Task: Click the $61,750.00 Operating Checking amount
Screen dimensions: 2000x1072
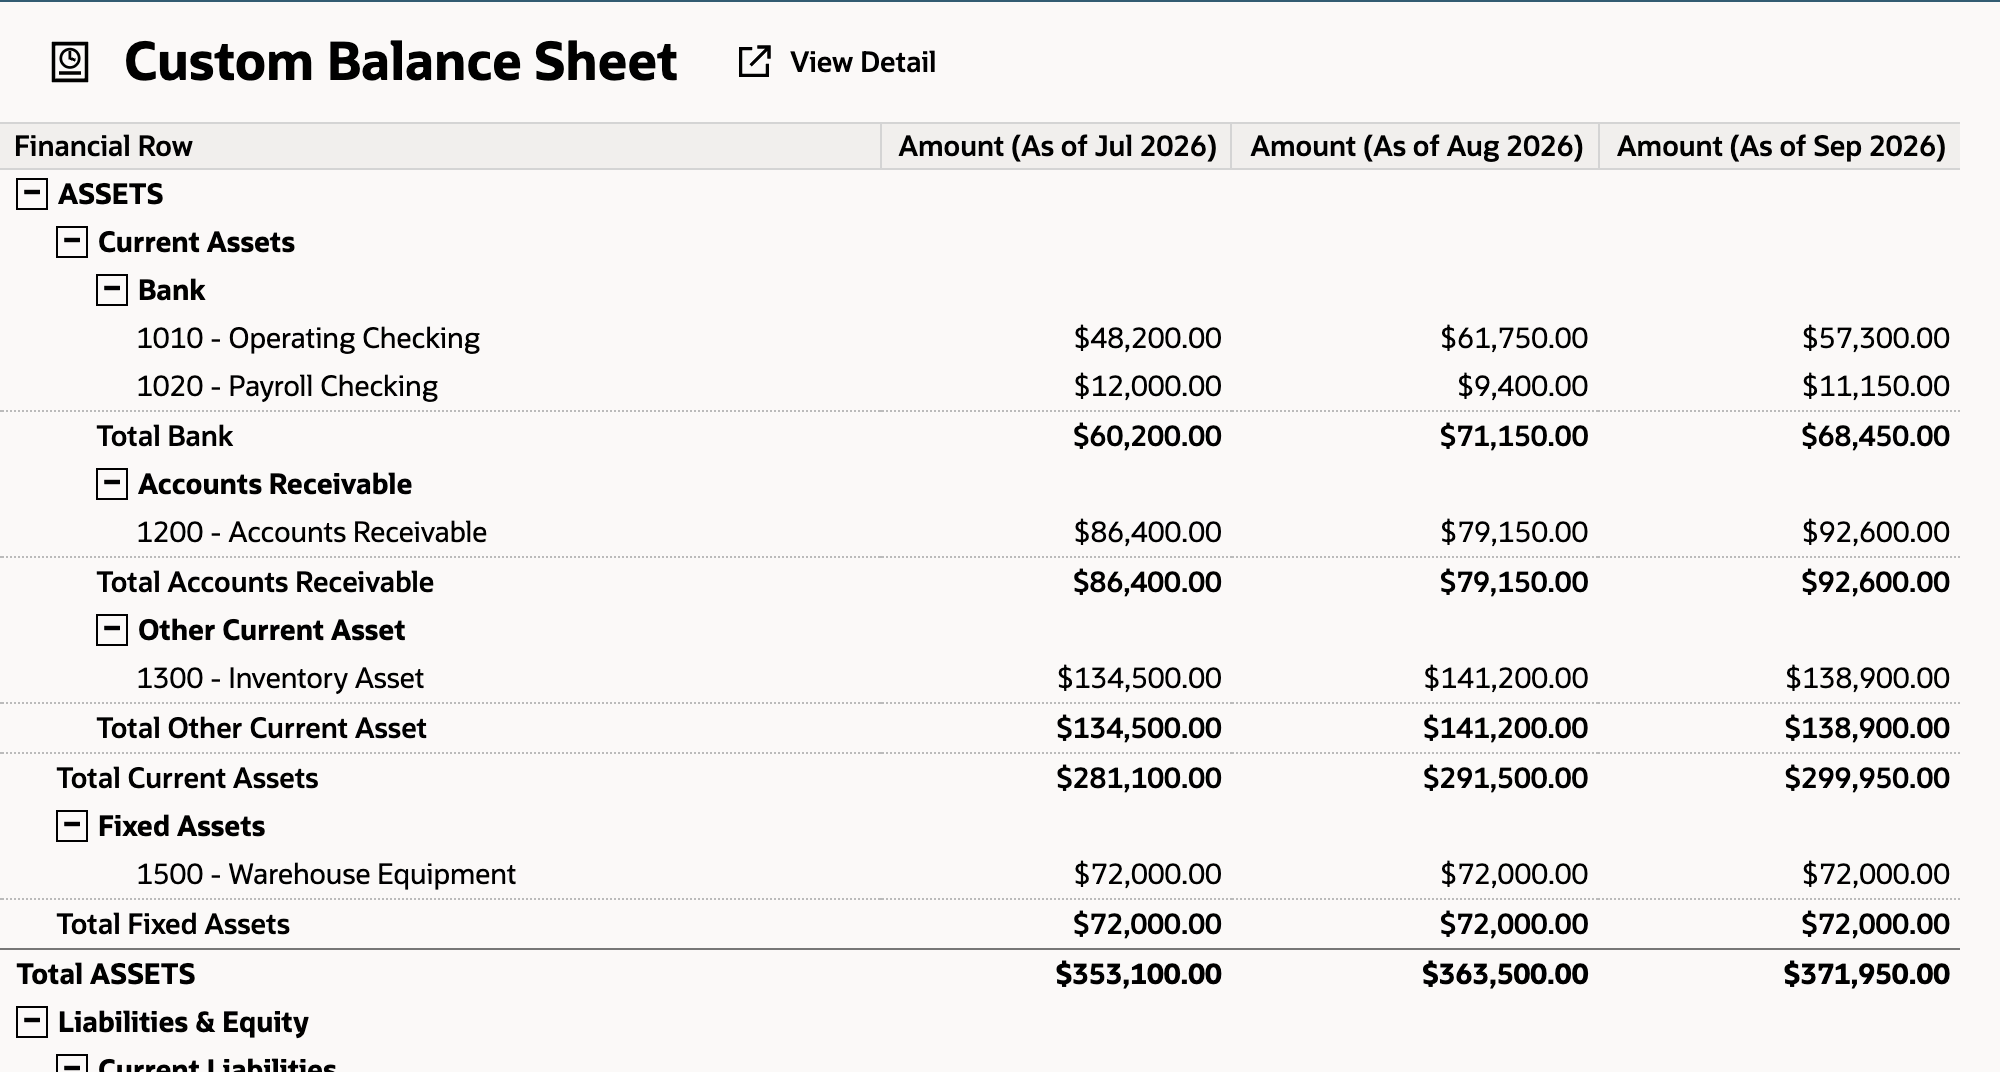Action: 1514,338
